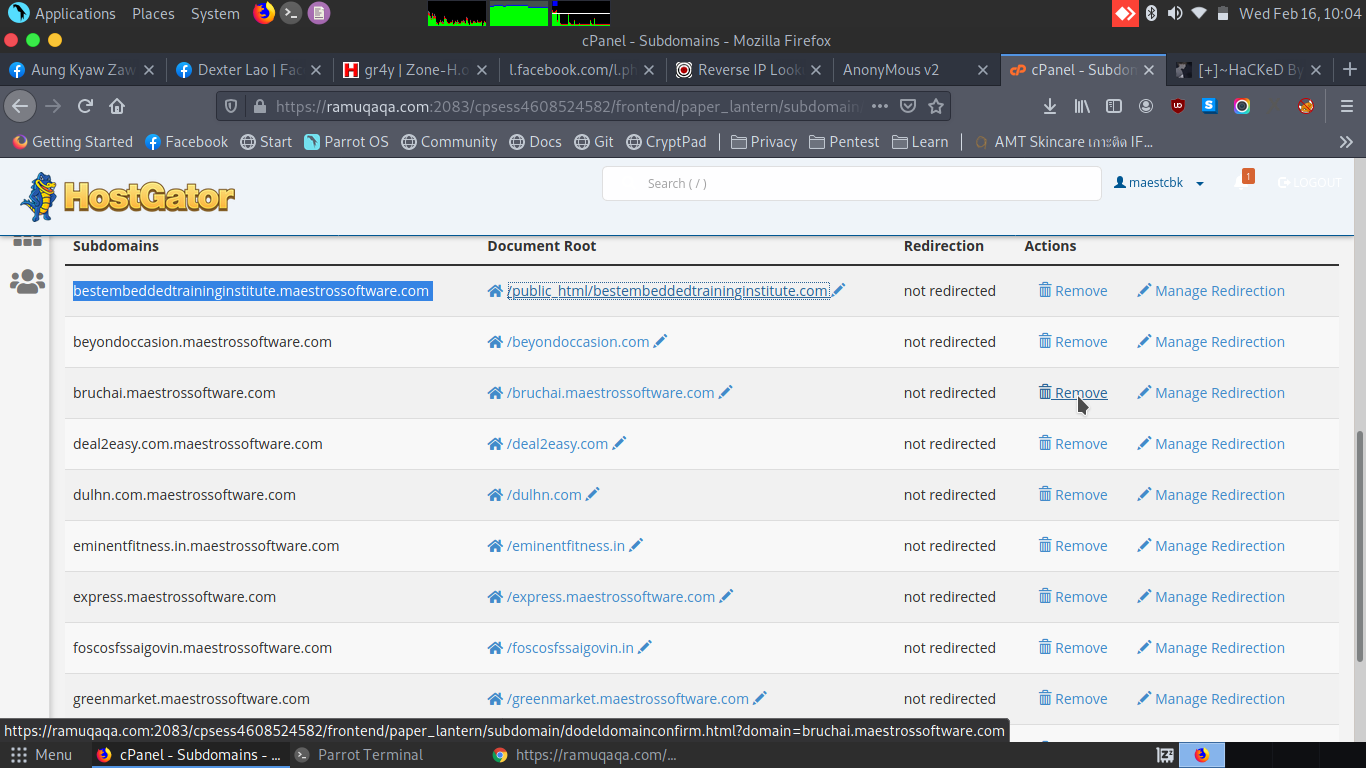Open the User Manager sidebar icon
Screen dimensions: 1366x768
tap(27, 282)
